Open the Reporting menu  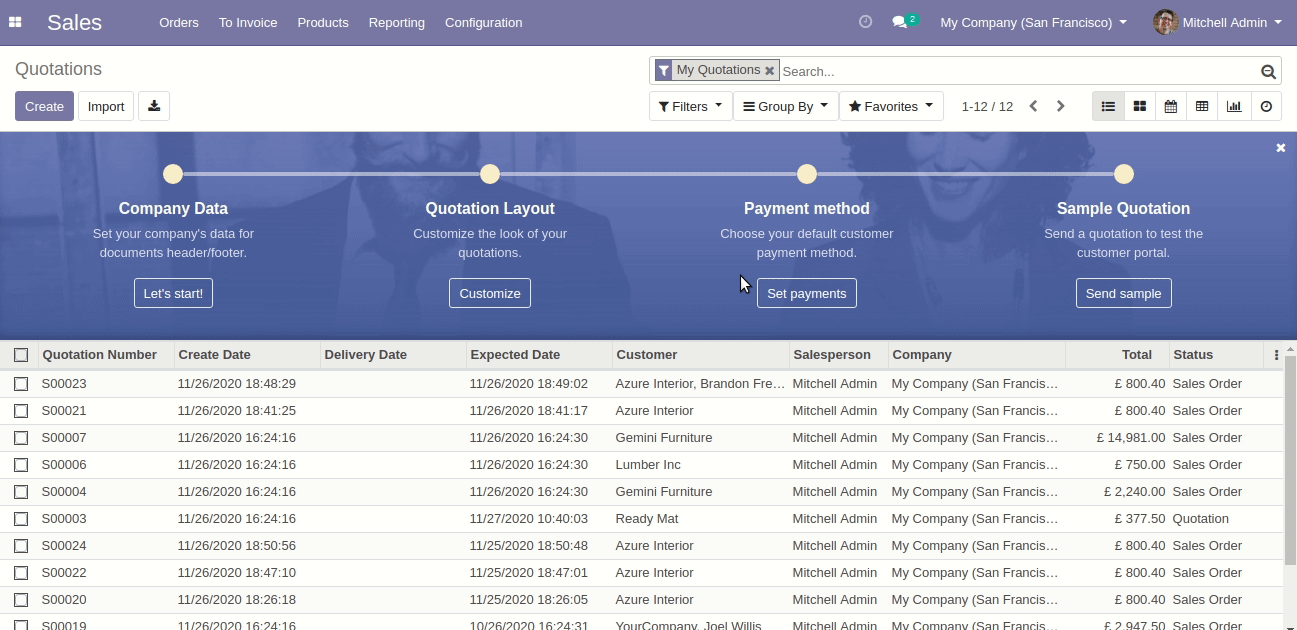tap(396, 22)
